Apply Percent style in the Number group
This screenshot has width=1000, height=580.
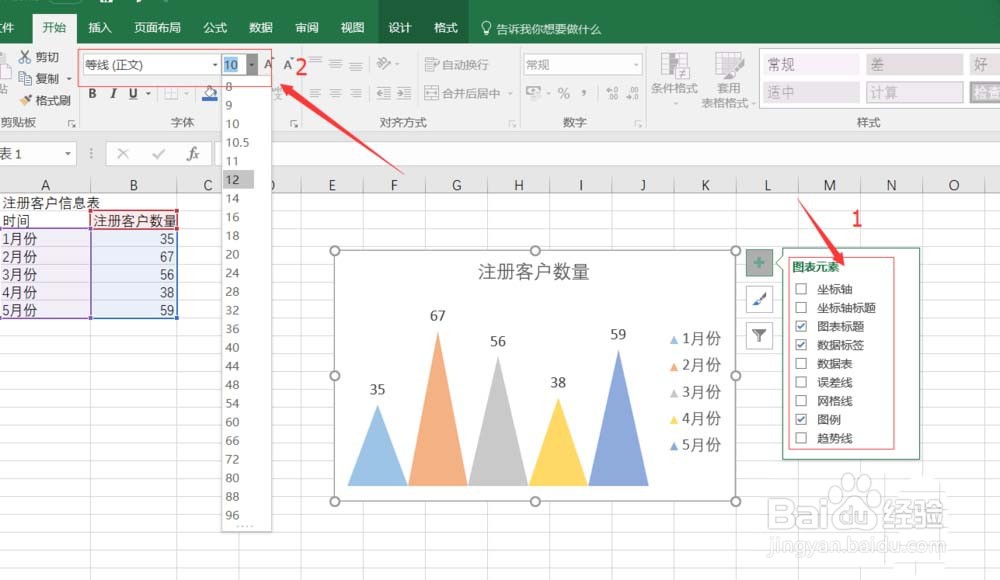point(562,92)
